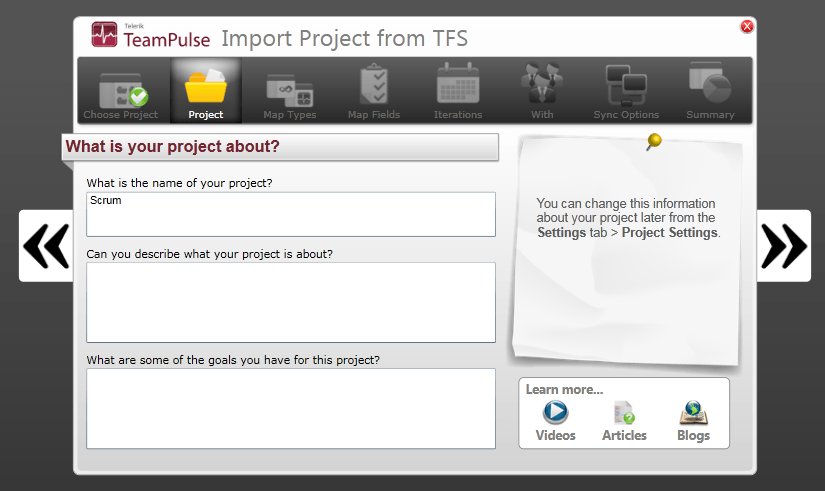Go to the Map Types step
Image resolution: width=825 pixels, height=491 pixels.
[290, 91]
